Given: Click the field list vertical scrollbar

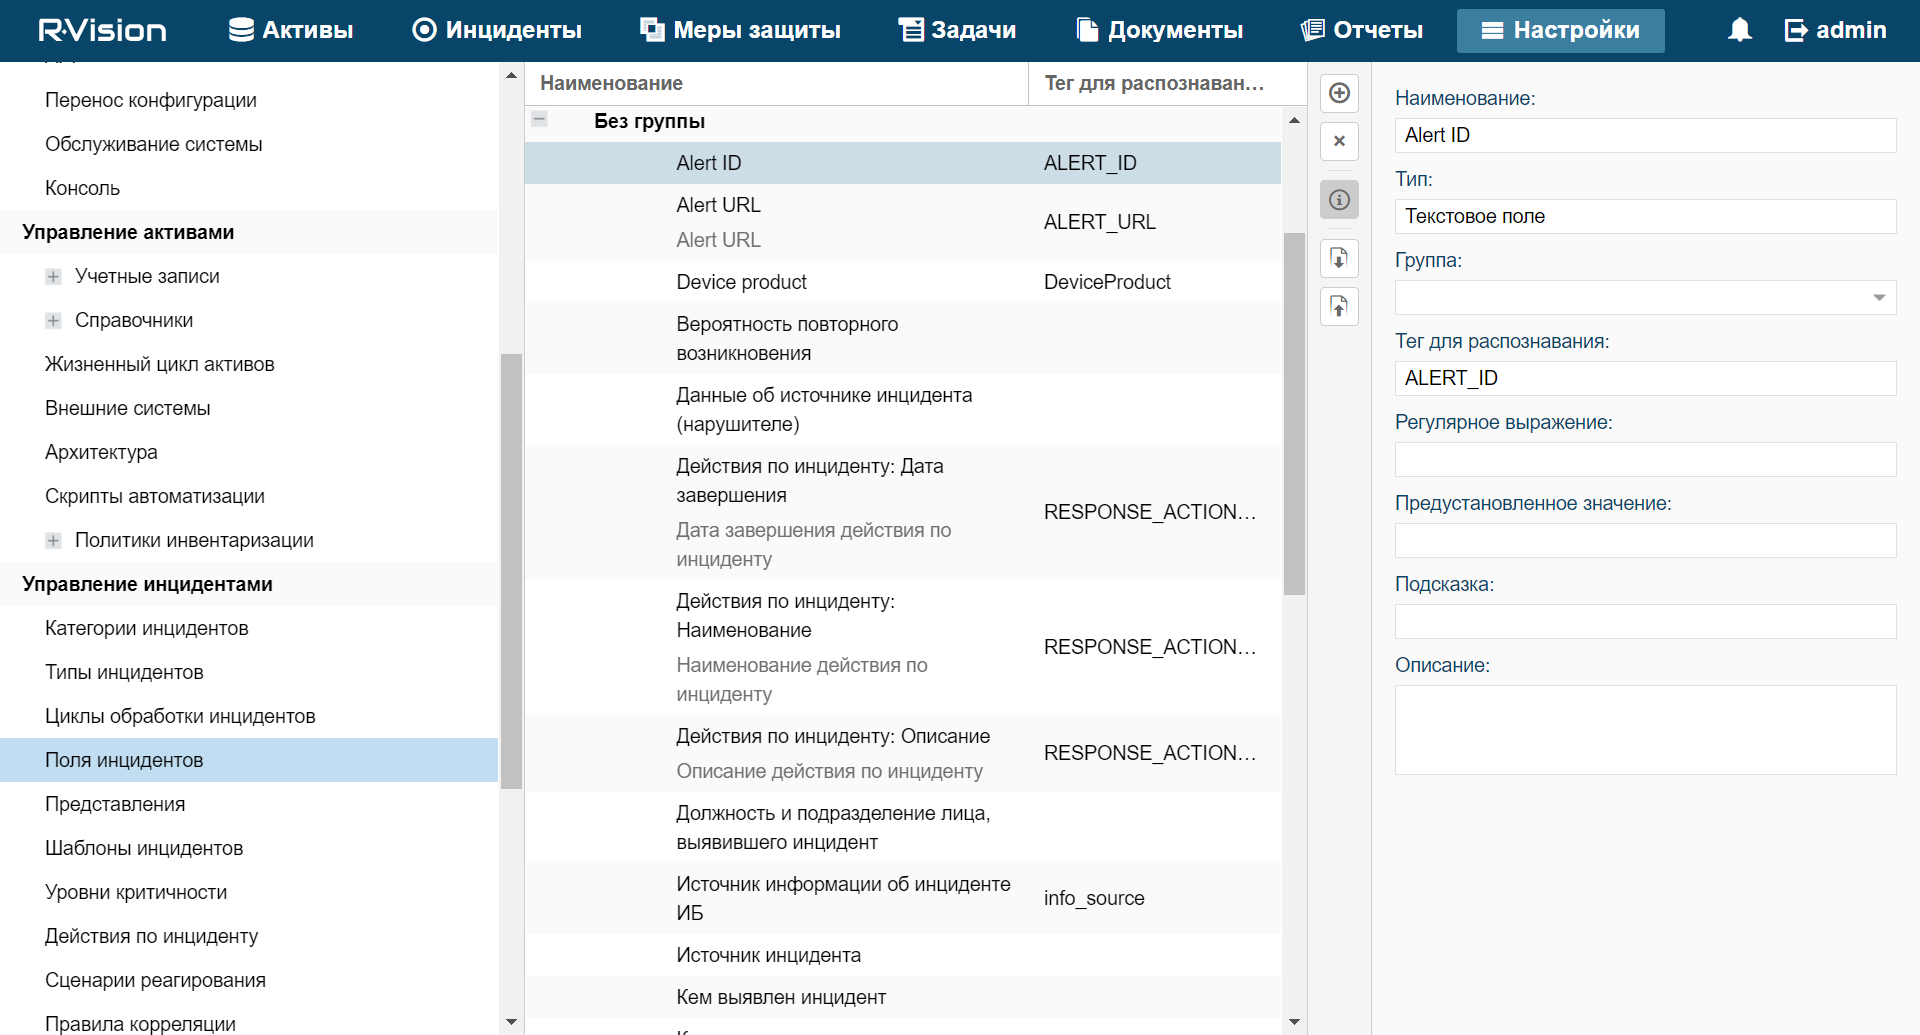Looking at the screenshot, I should (1294, 414).
